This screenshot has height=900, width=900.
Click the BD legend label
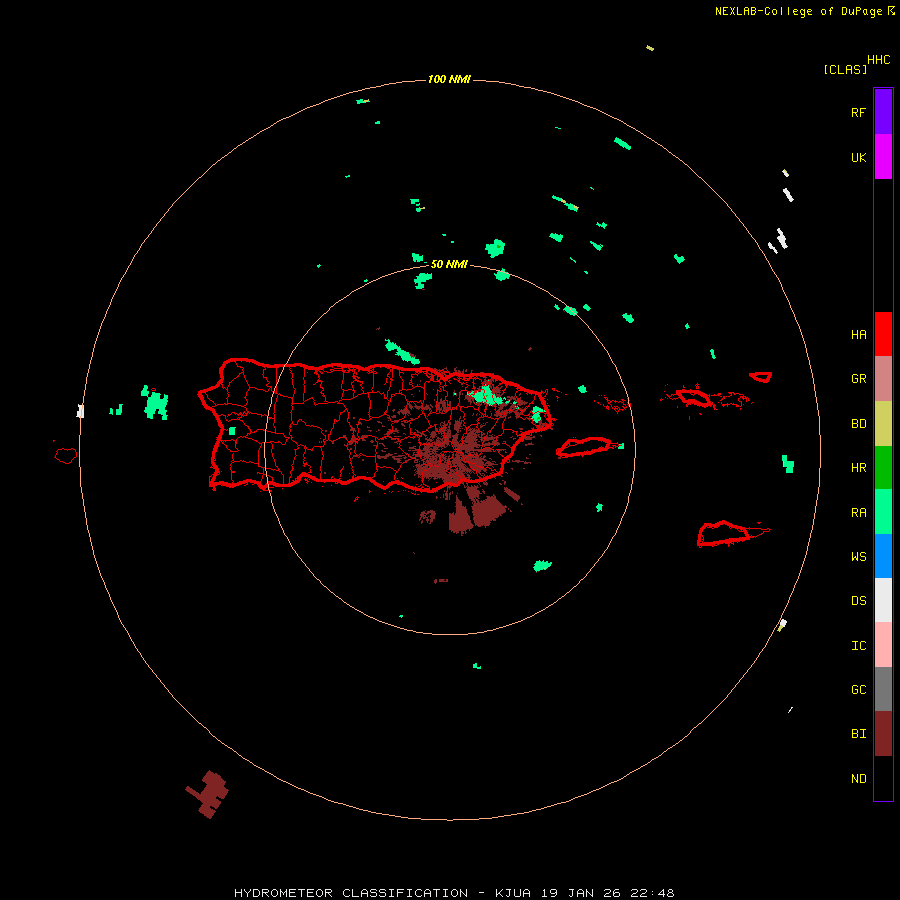(x=858, y=424)
